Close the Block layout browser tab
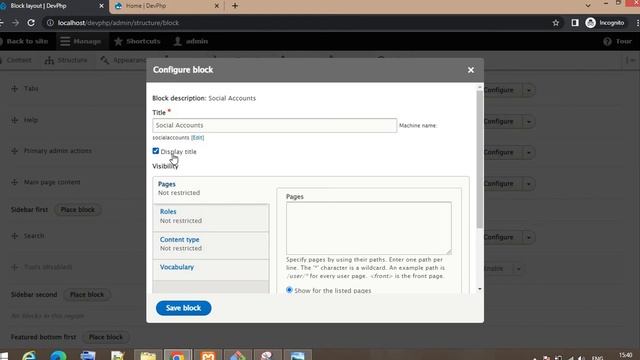Image resolution: width=640 pixels, height=360 pixels. pos(102,6)
